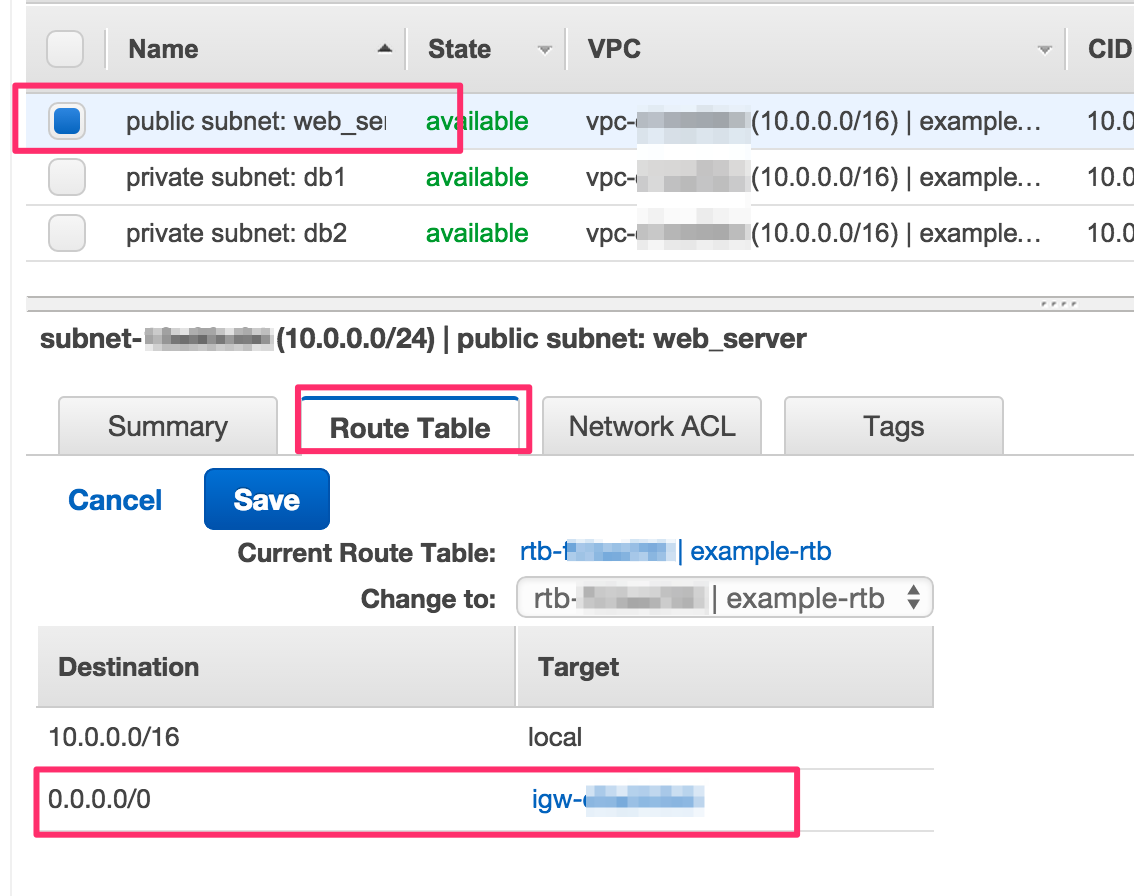Viewport: 1134px width, 896px height.
Task: Uncheck the public subnet web_server checkbox
Action: [x=67, y=121]
